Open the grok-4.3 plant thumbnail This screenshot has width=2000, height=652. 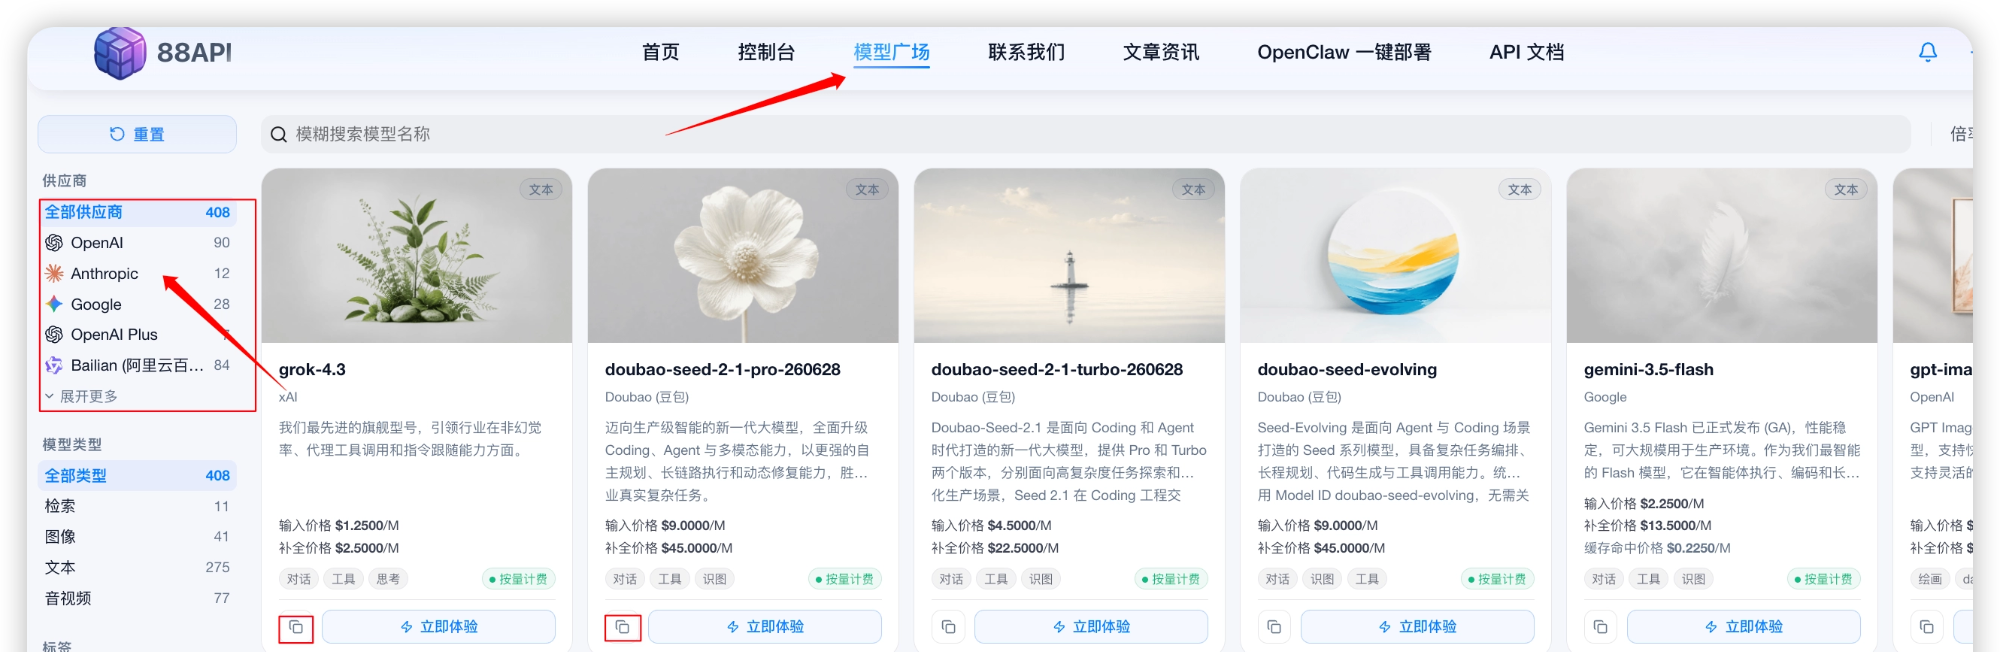(x=417, y=256)
